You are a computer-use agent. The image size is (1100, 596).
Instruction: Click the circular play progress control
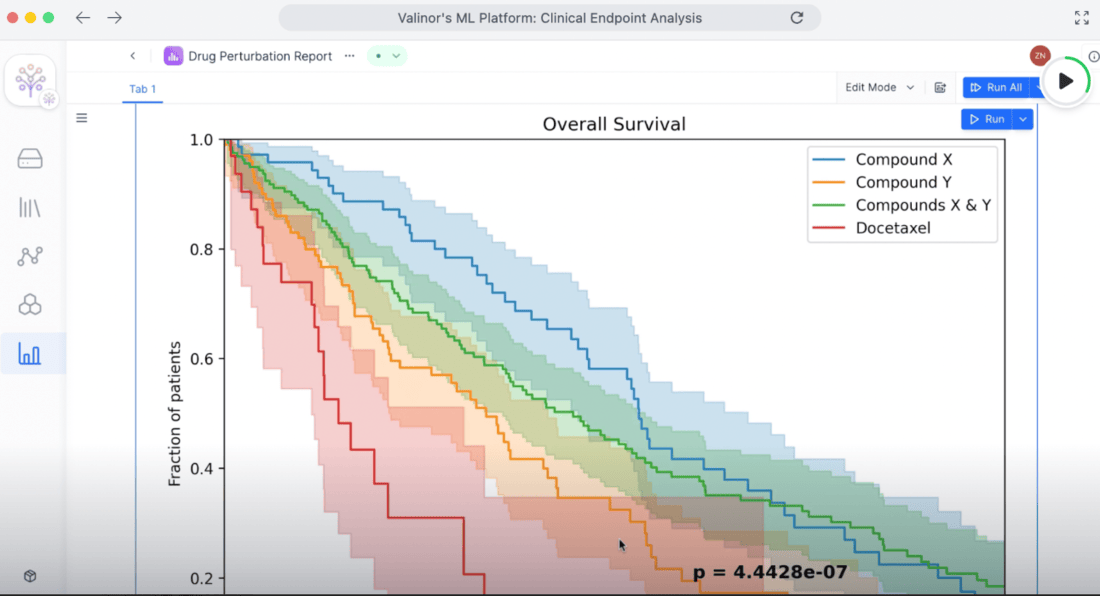pyautogui.click(x=1066, y=81)
